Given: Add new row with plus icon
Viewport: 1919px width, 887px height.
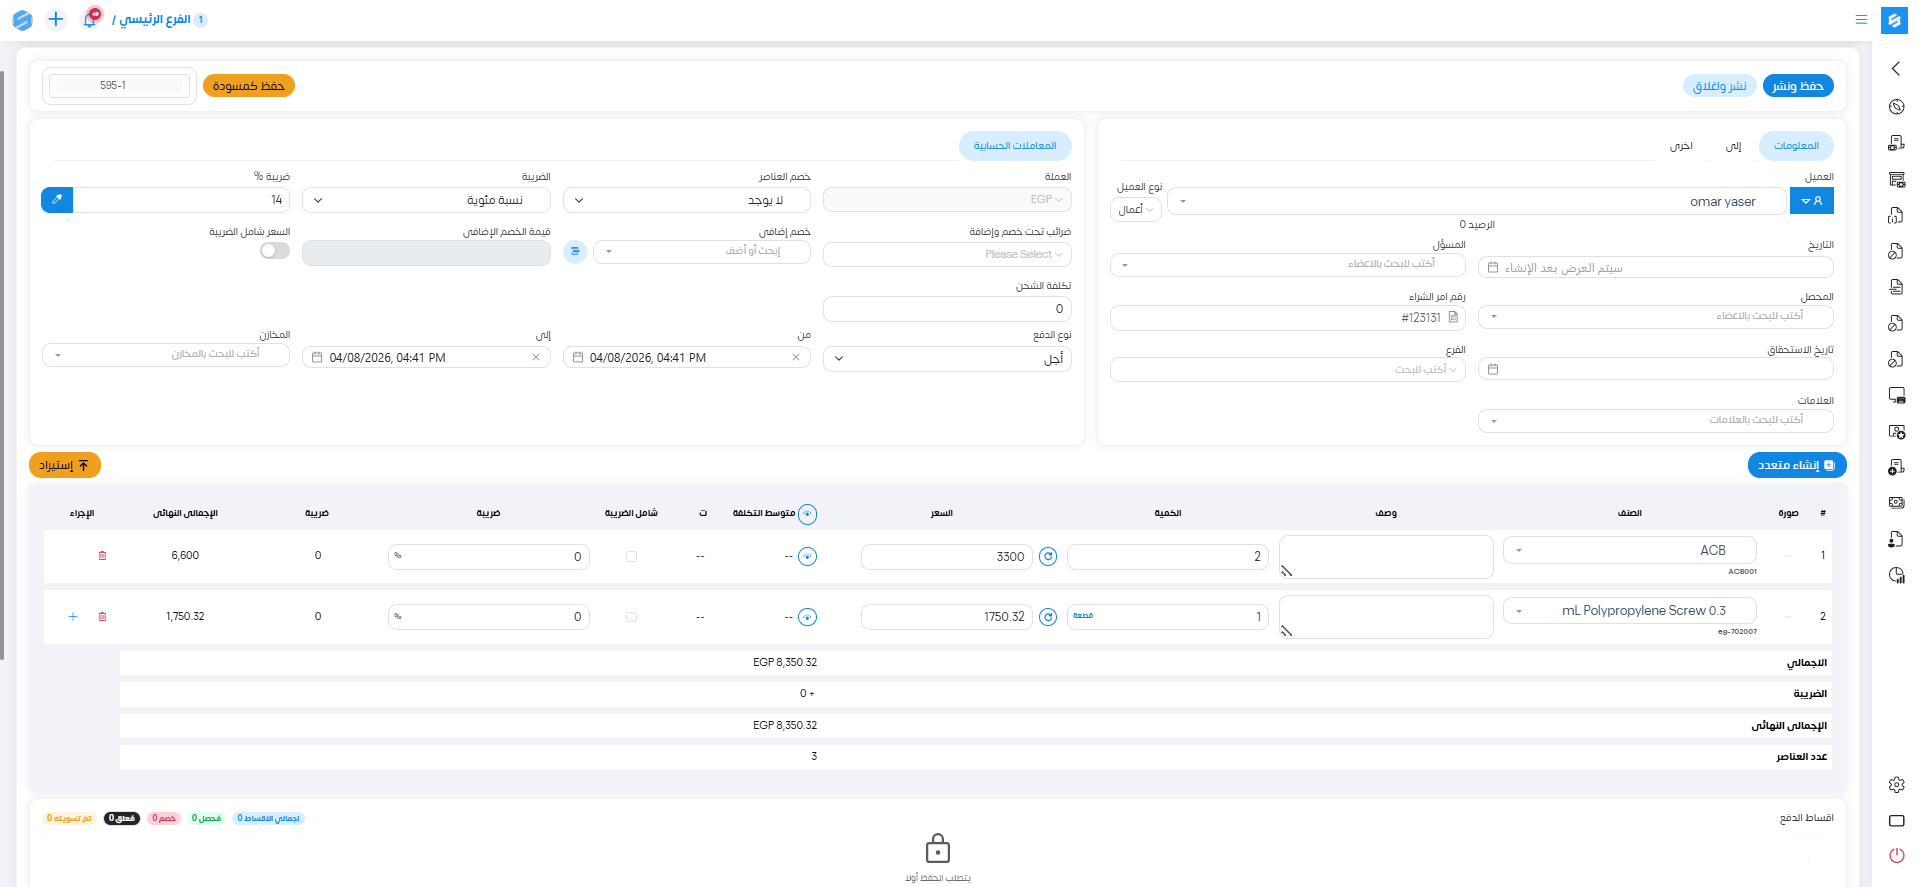Looking at the screenshot, I should (x=73, y=617).
